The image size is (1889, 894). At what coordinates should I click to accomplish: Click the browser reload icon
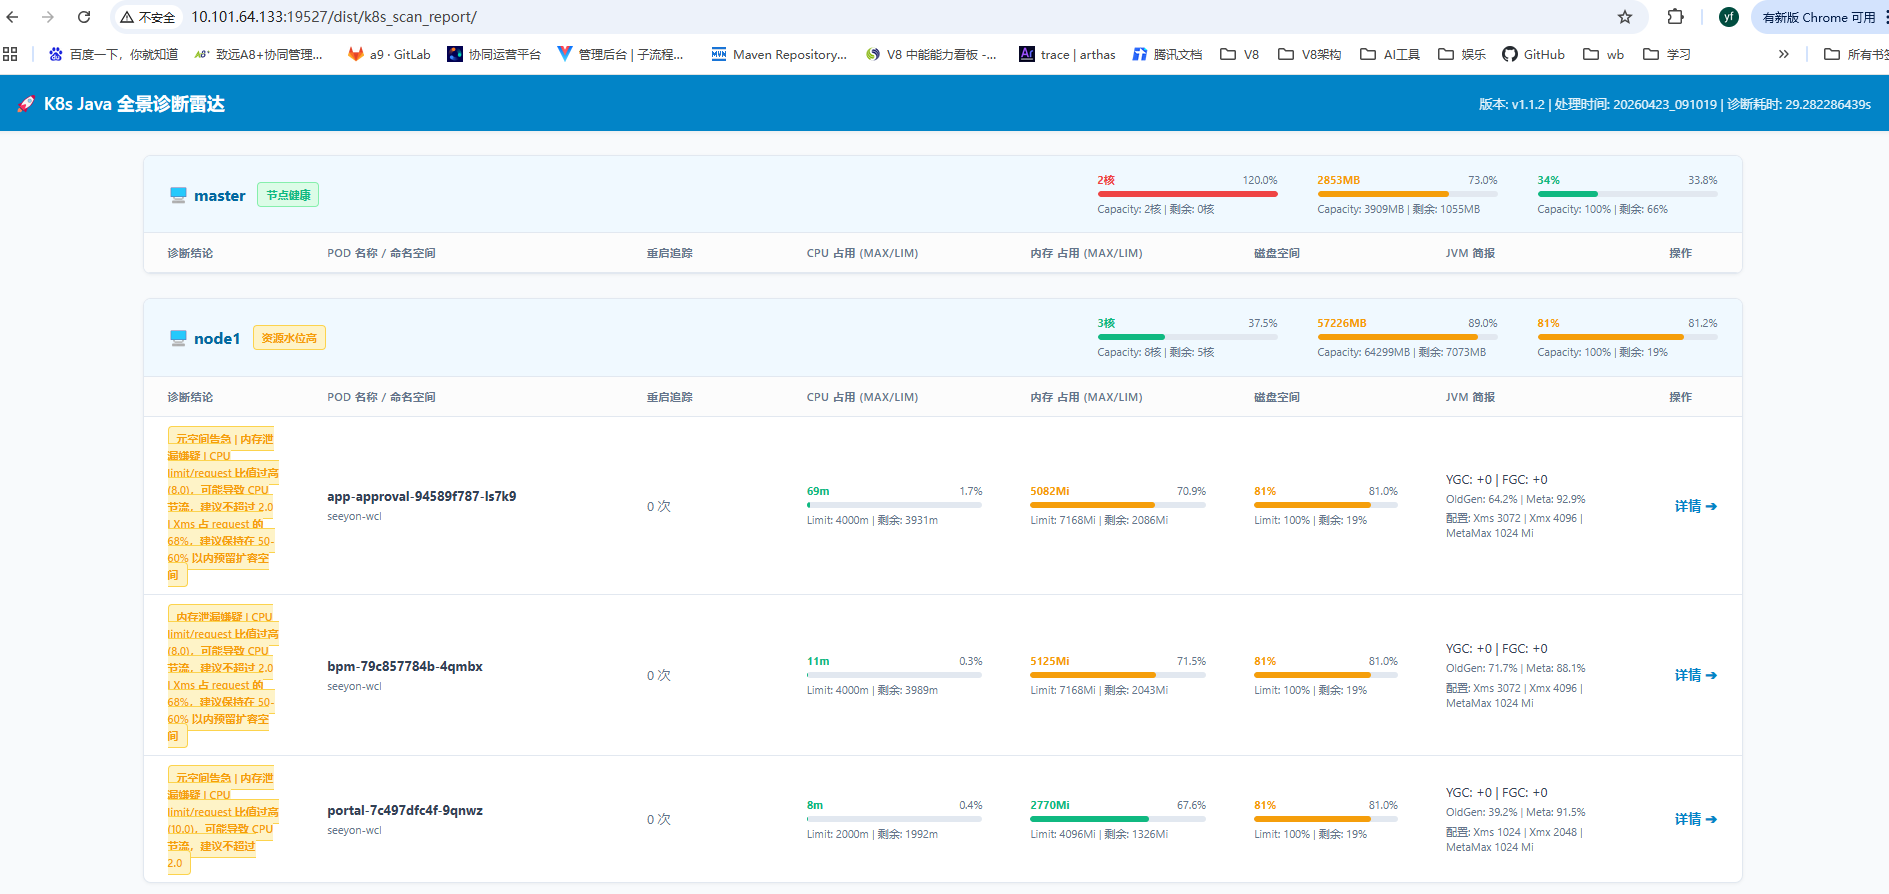(x=84, y=17)
